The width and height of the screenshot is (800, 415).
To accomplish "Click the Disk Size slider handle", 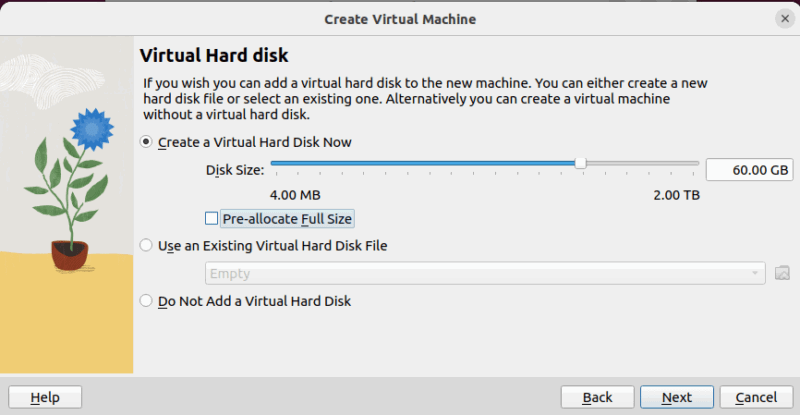I will coord(580,163).
